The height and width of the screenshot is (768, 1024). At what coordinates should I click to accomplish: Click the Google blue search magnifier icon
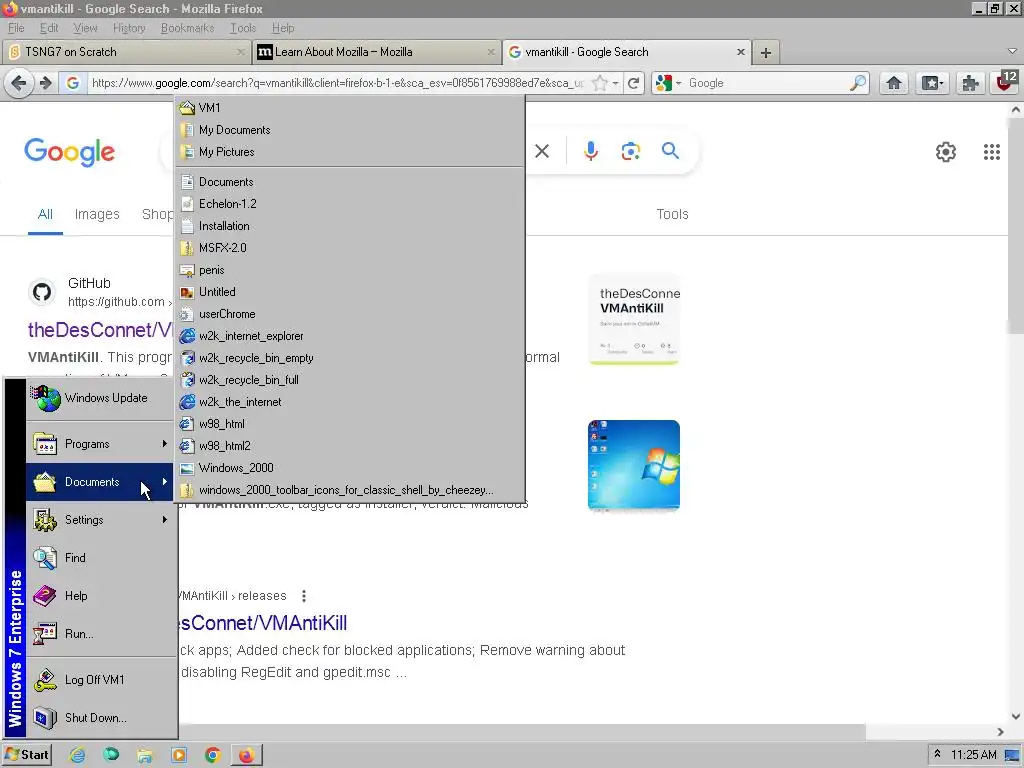pyautogui.click(x=670, y=151)
